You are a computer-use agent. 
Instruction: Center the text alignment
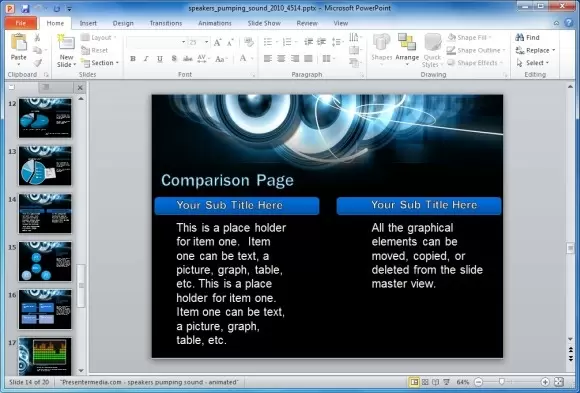pos(281,58)
